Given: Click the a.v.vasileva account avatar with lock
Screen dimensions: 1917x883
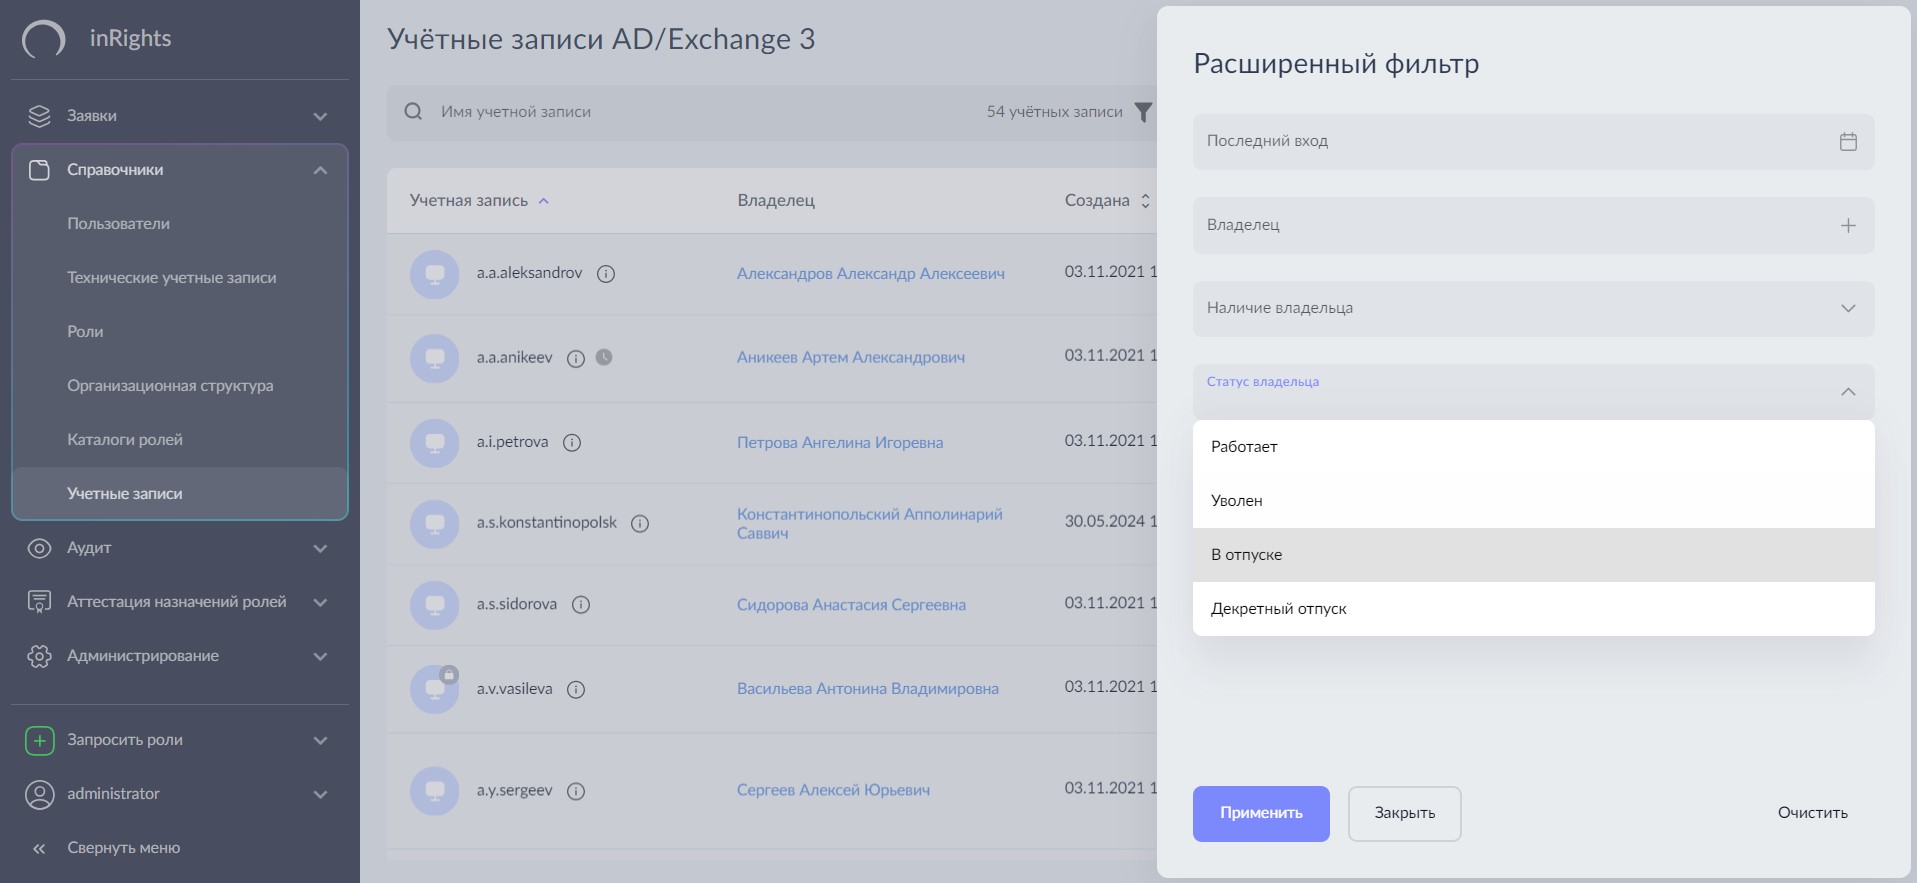Looking at the screenshot, I should point(435,688).
